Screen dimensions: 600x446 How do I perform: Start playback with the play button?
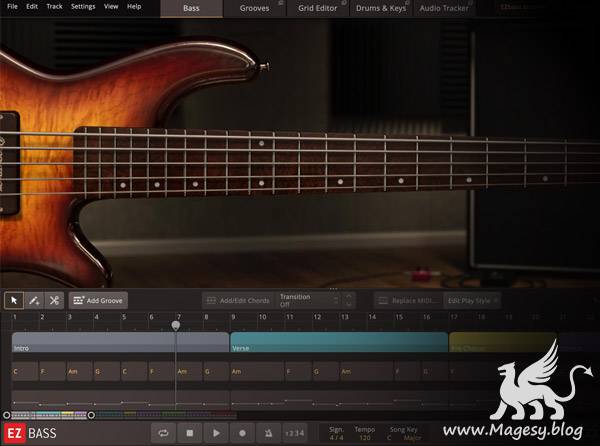click(x=216, y=433)
